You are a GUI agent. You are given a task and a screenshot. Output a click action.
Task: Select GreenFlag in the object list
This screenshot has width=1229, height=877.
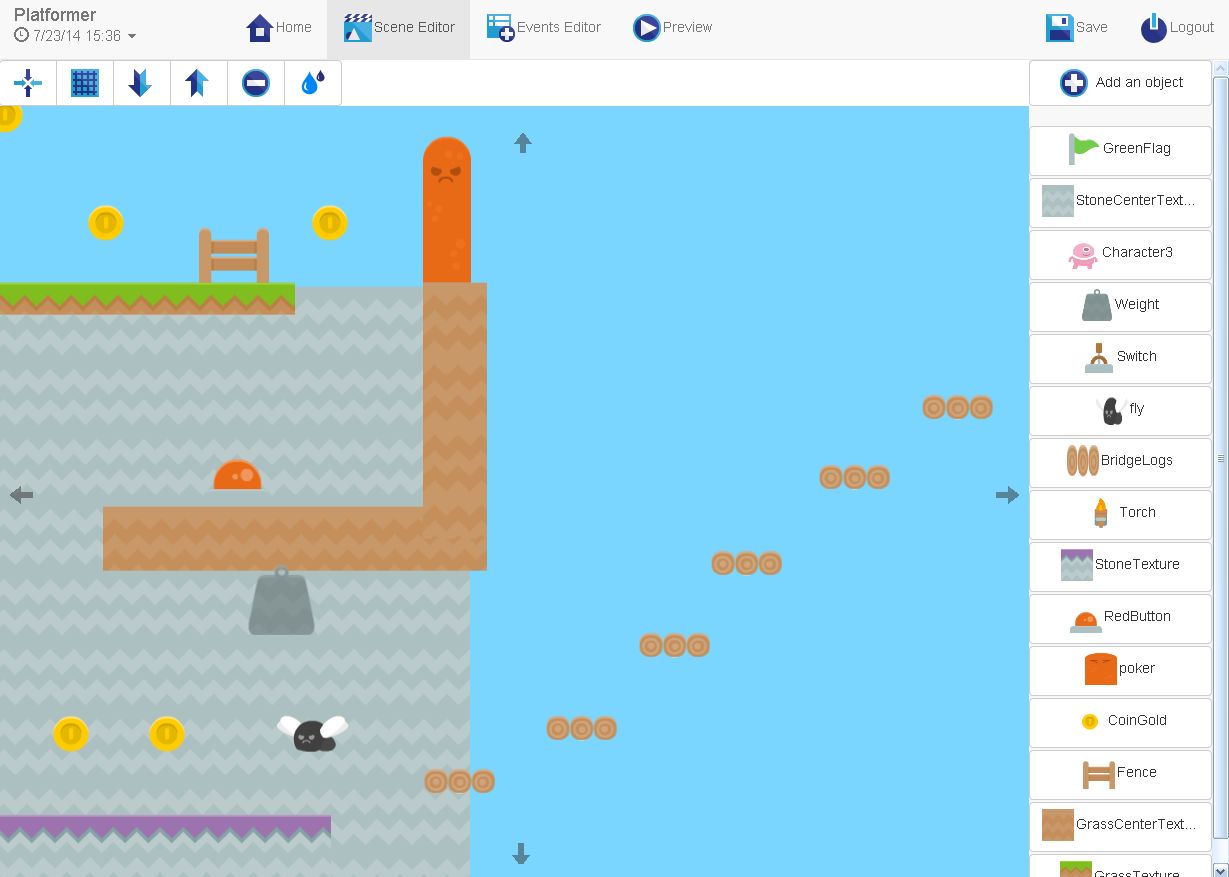click(1120, 148)
